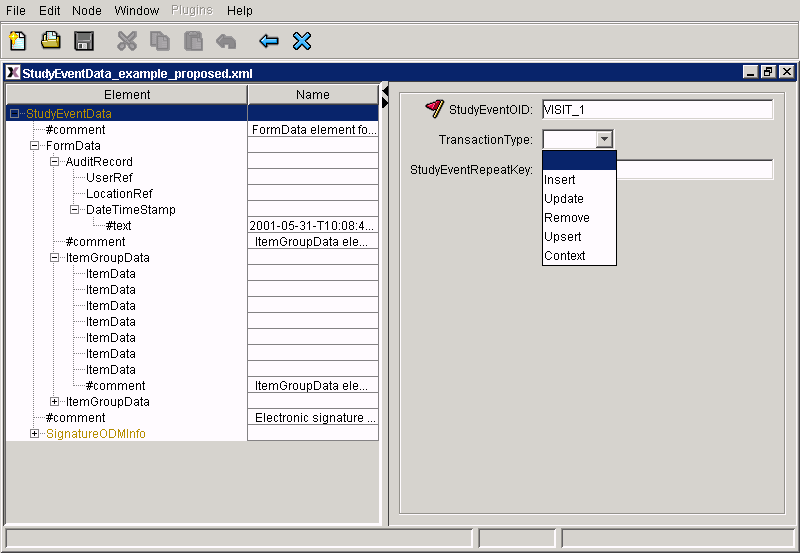Click the Cut scissors toolbar icon
The width and height of the screenshot is (800, 553).
click(x=127, y=41)
